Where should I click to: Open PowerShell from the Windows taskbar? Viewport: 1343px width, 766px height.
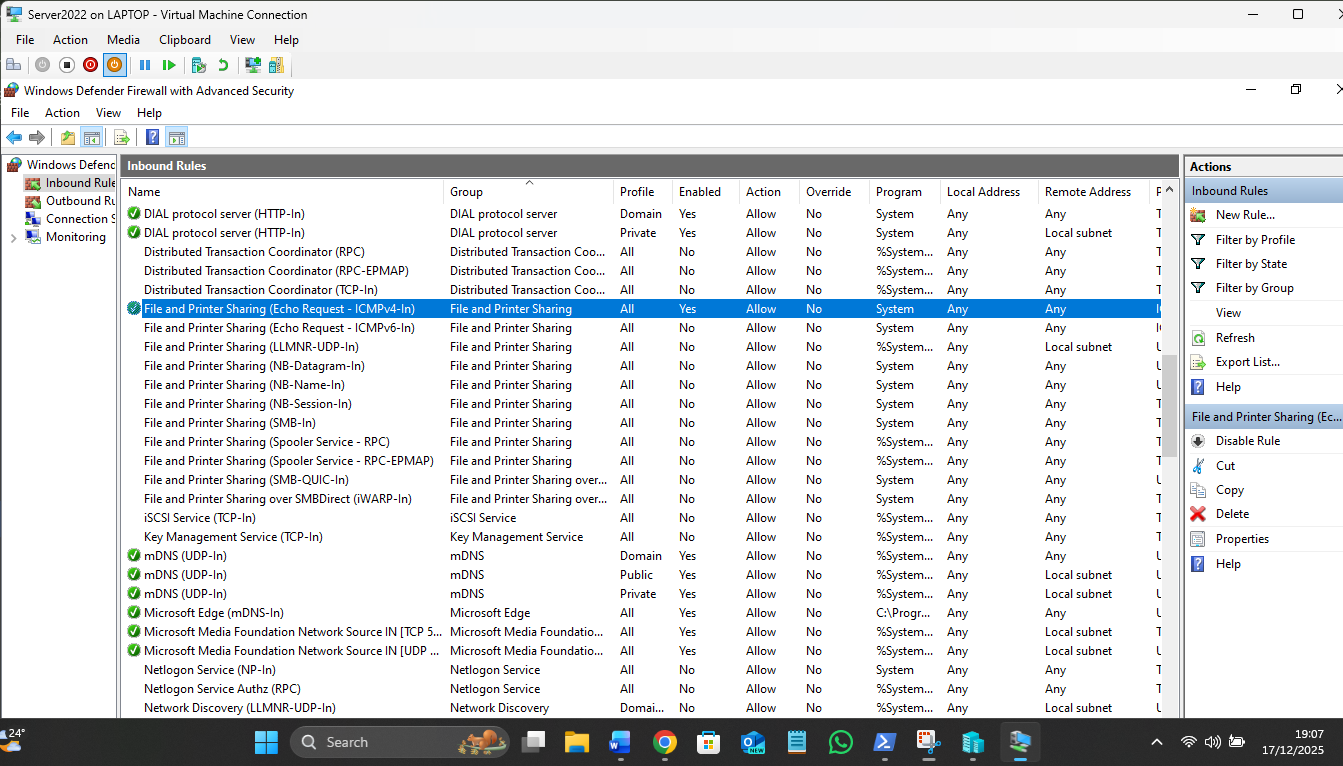(x=885, y=742)
